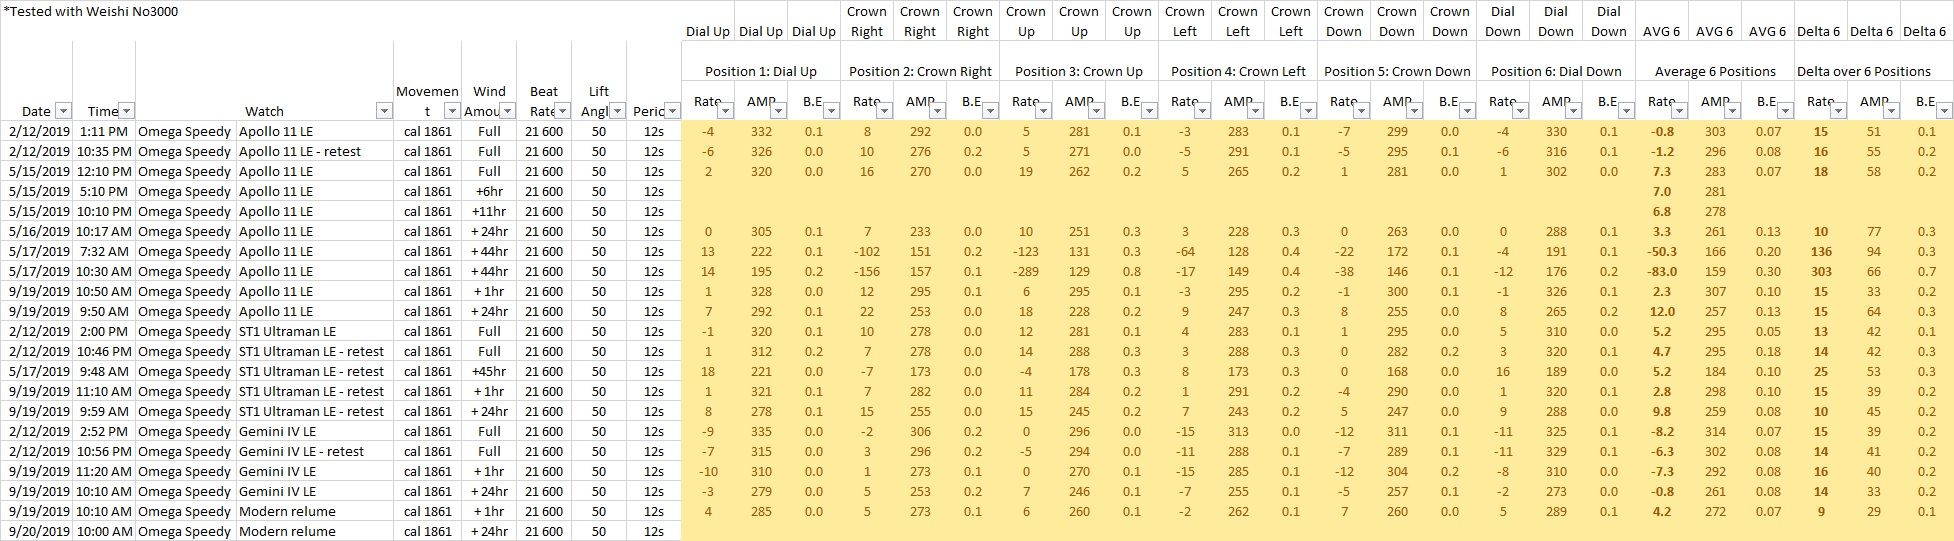Open the Time column filter dropdown
This screenshot has height=541, width=1954.
126,111
